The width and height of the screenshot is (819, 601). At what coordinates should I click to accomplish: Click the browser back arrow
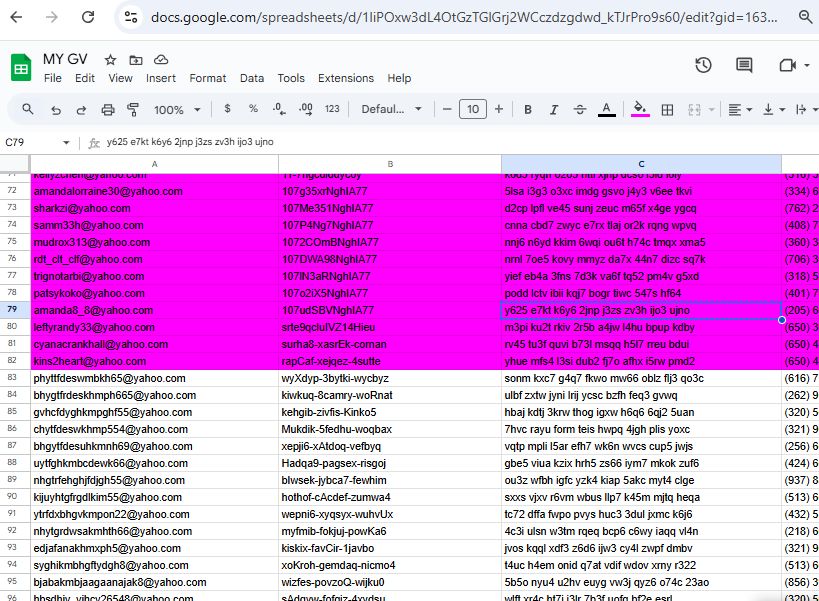(16, 17)
